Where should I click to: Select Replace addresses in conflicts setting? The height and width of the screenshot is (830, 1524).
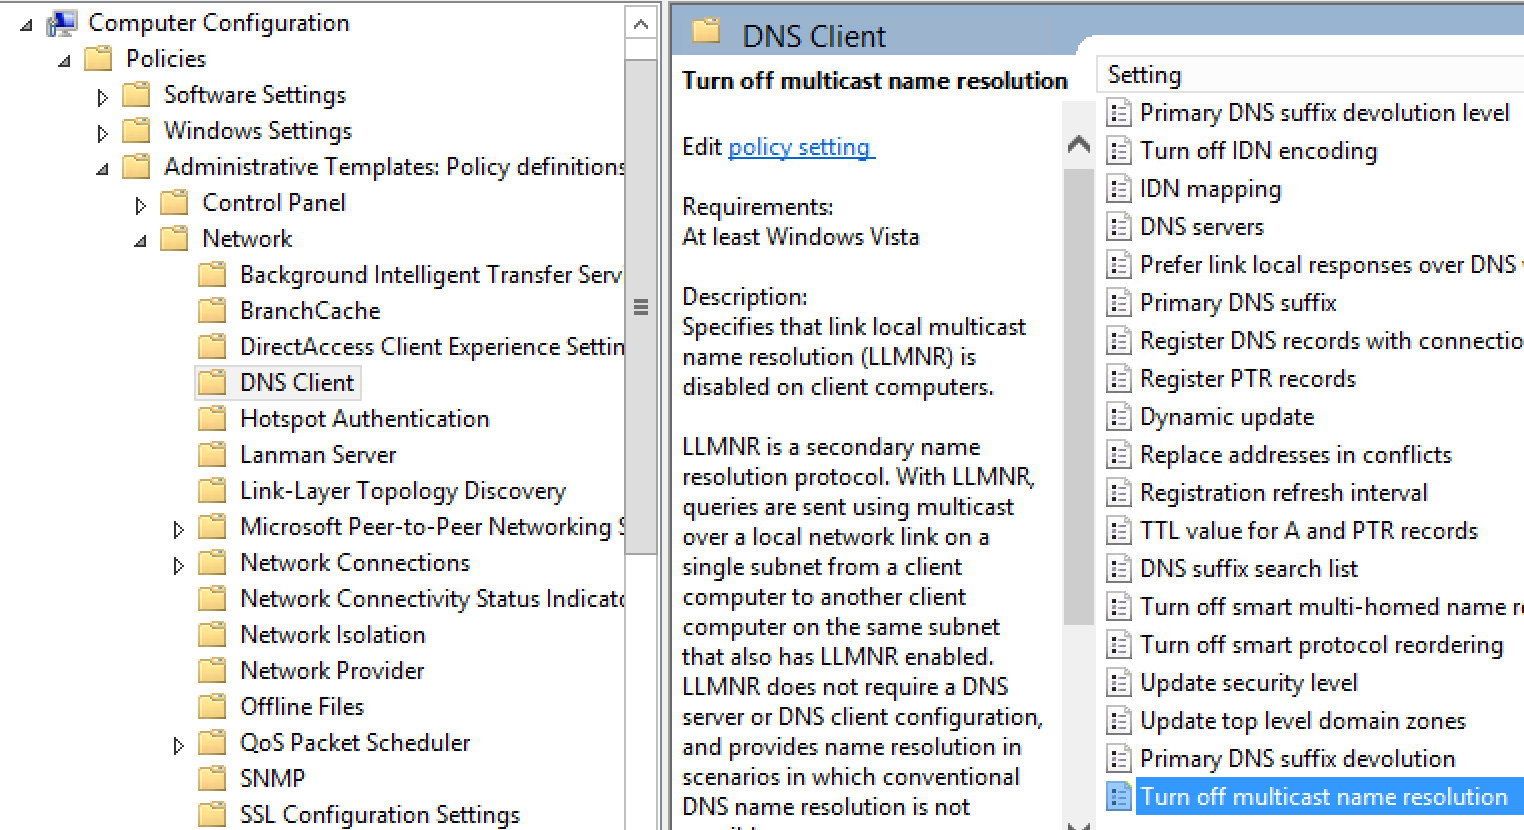(x=1295, y=455)
